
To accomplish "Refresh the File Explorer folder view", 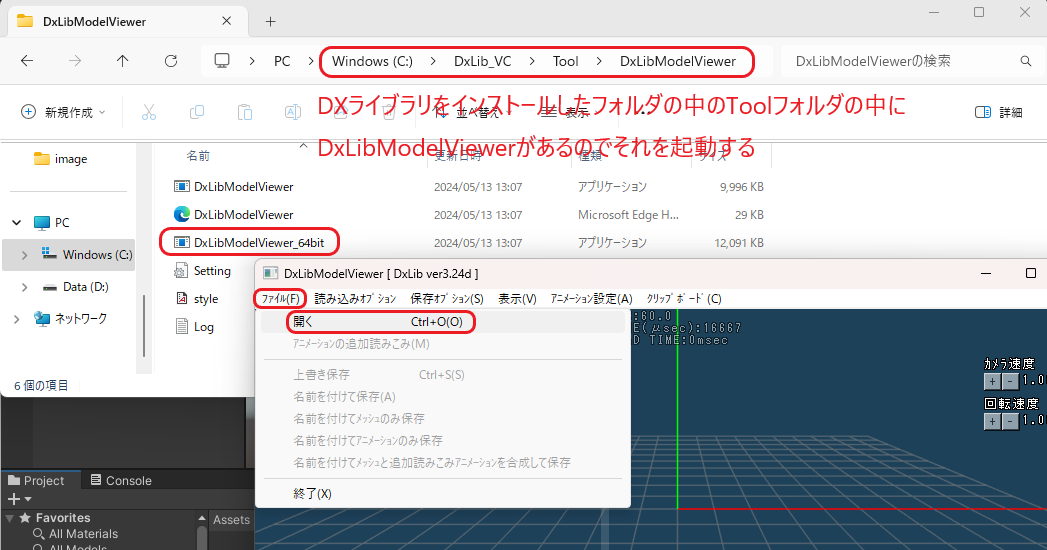I will (x=171, y=61).
